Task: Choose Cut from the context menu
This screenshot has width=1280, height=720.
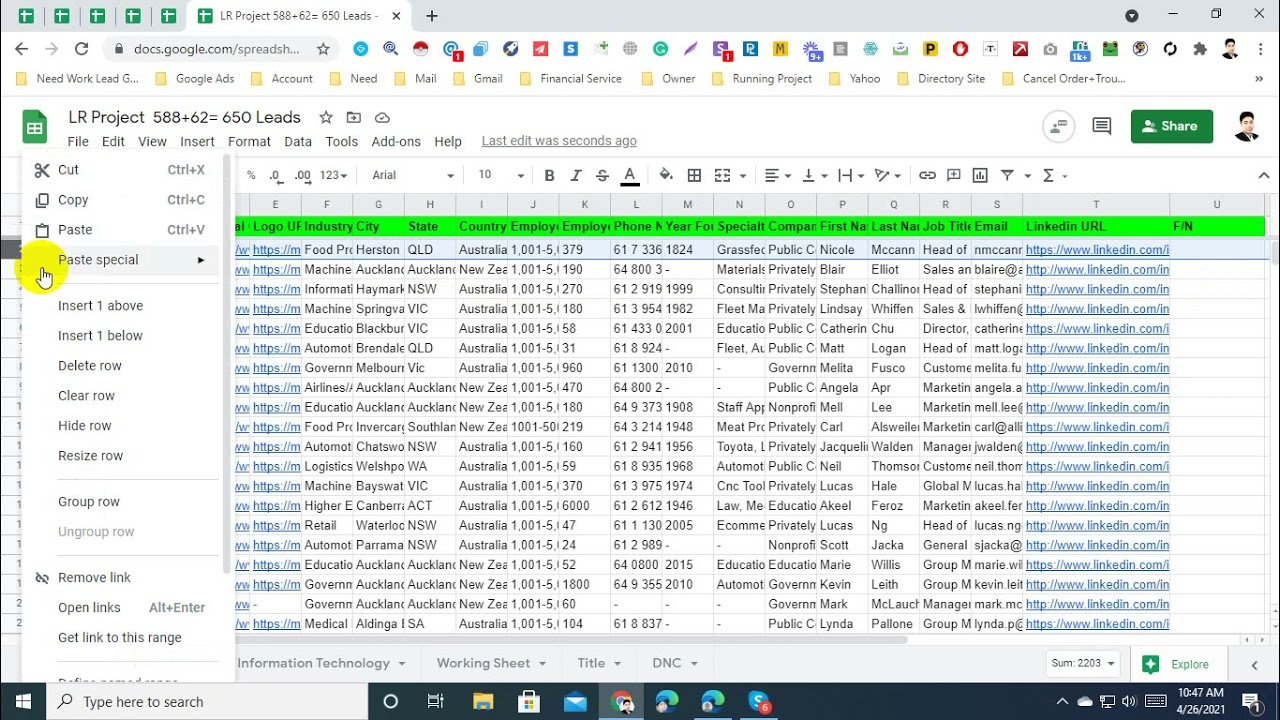Action: [120, 170]
